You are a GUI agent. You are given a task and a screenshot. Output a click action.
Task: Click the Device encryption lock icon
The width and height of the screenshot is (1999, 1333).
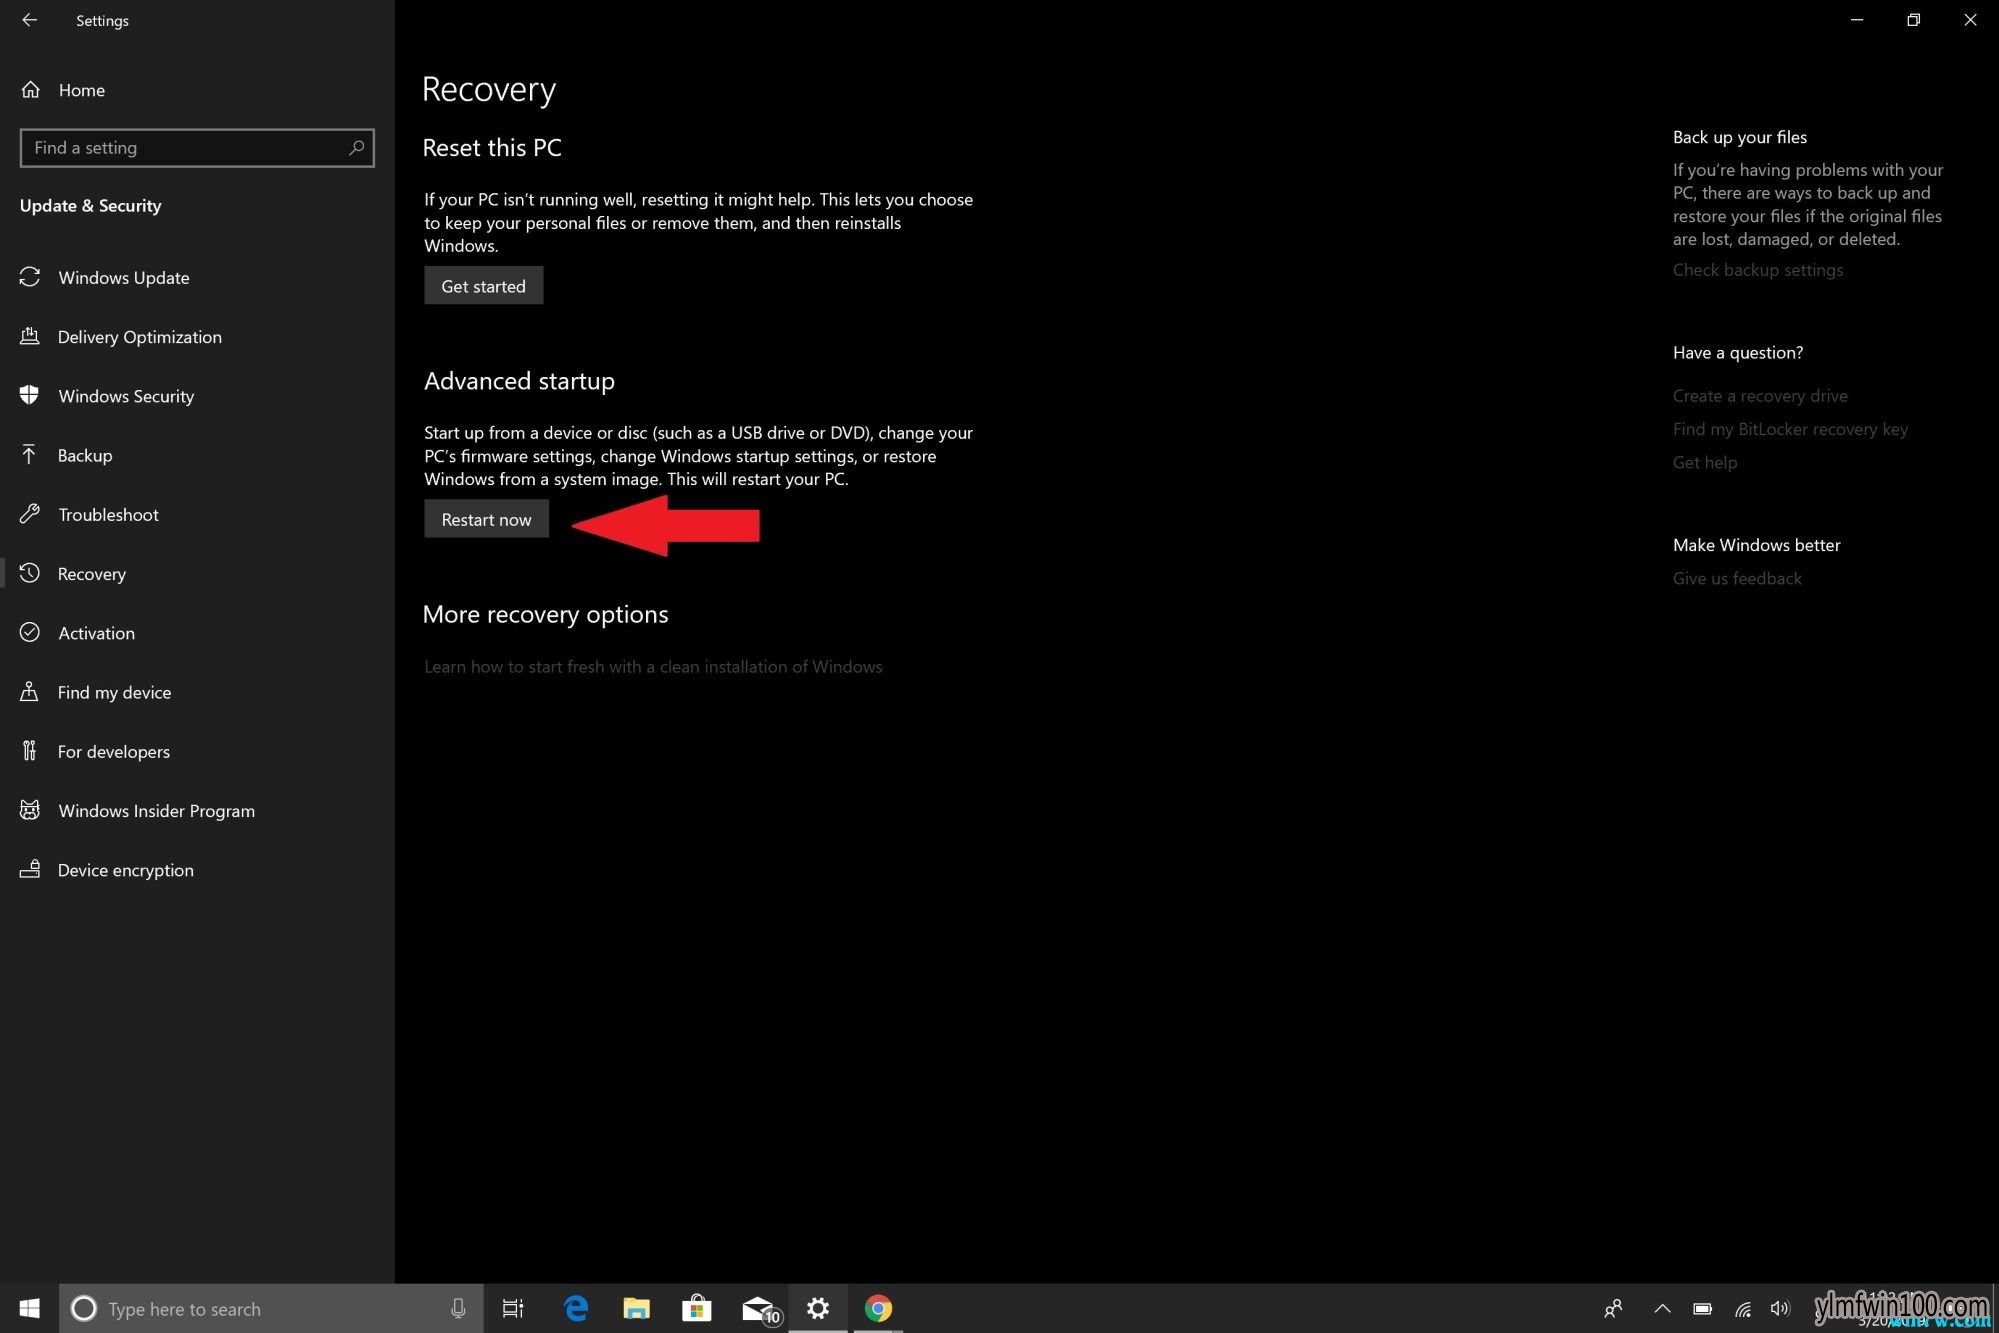(30, 869)
